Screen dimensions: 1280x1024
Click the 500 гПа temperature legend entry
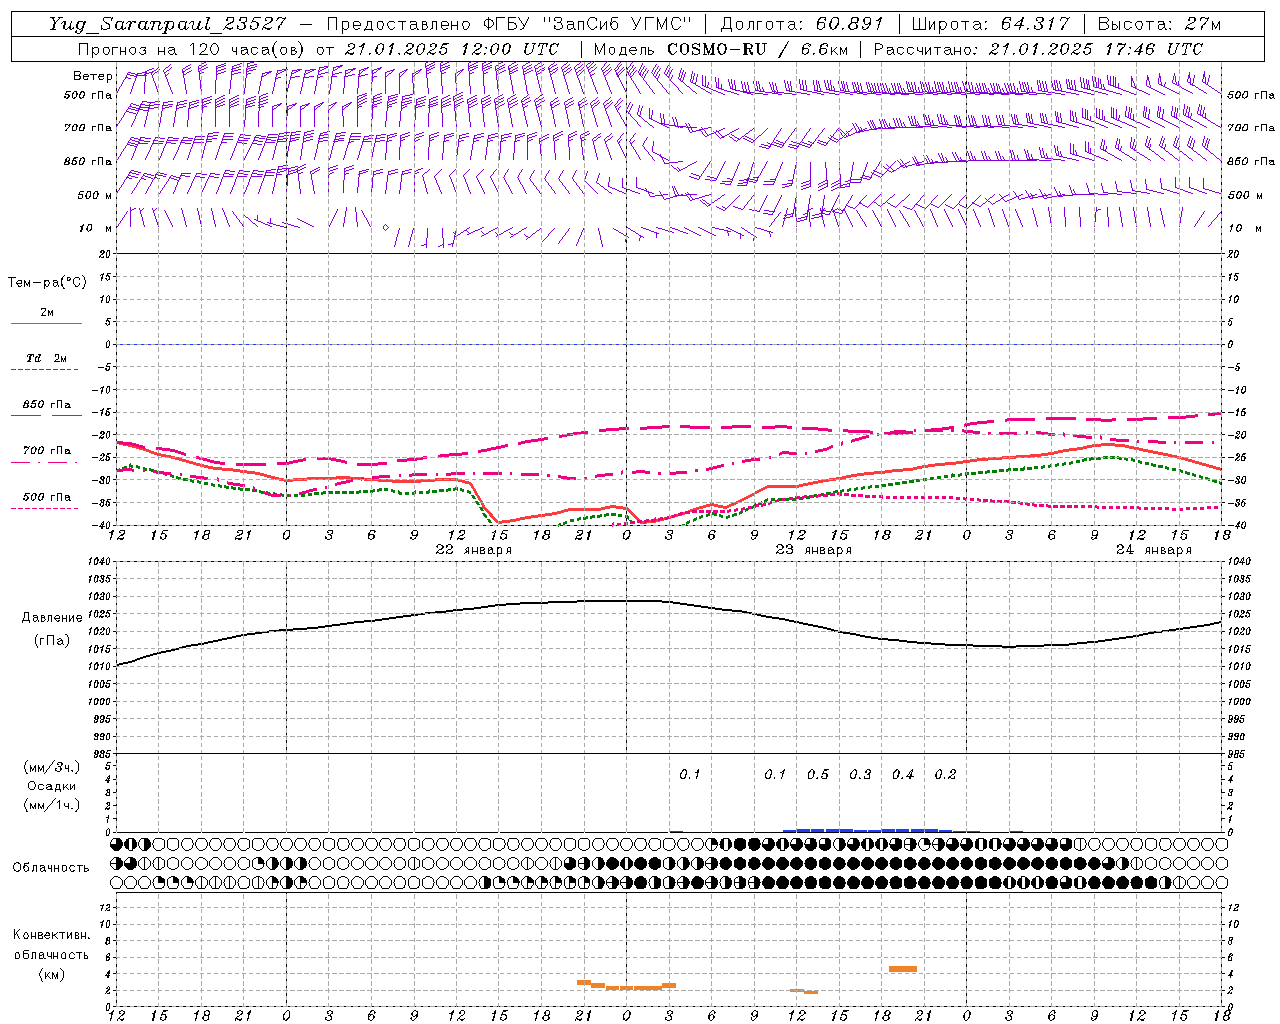click(46, 497)
